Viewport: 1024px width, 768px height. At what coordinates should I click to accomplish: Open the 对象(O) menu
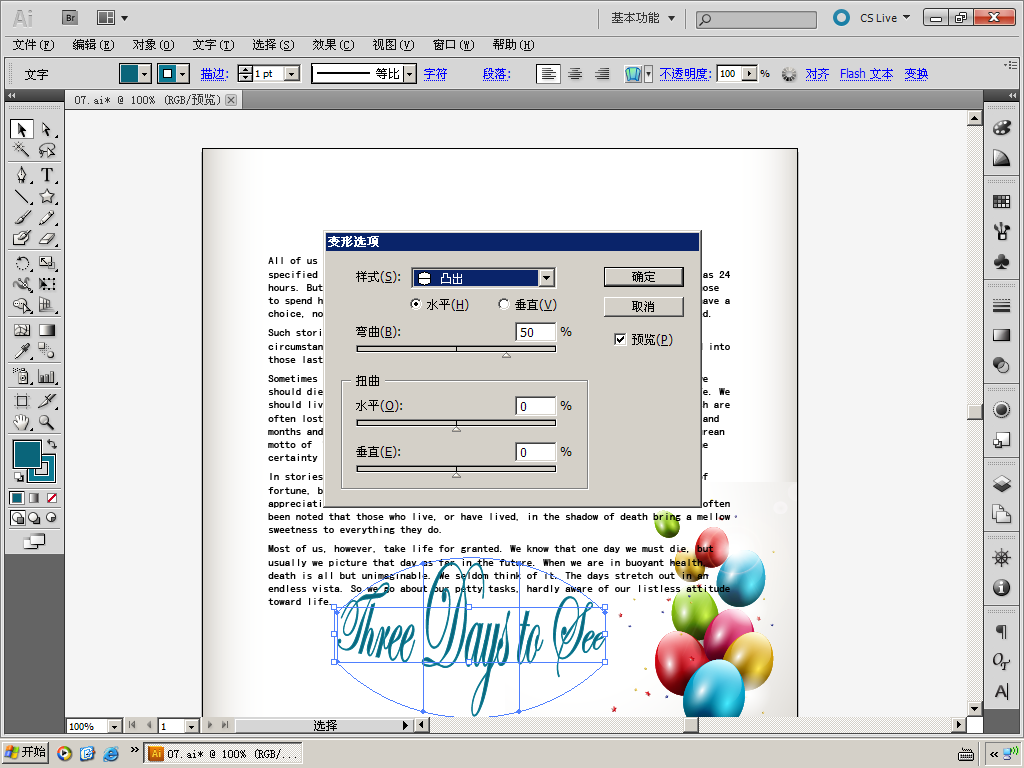click(x=153, y=44)
